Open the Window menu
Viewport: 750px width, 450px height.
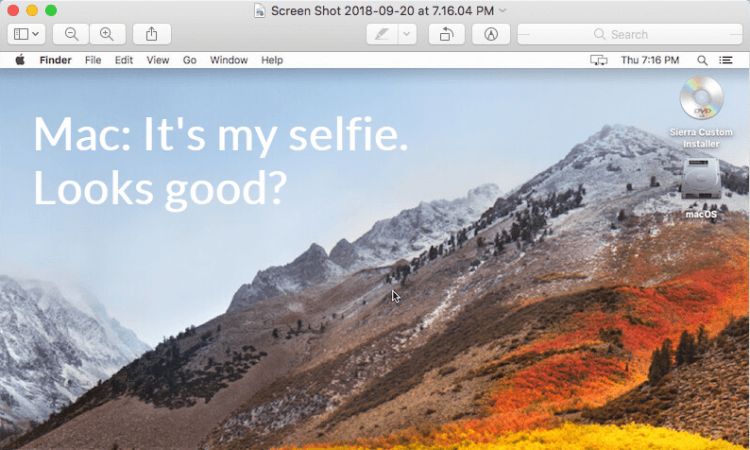[229, 60]
